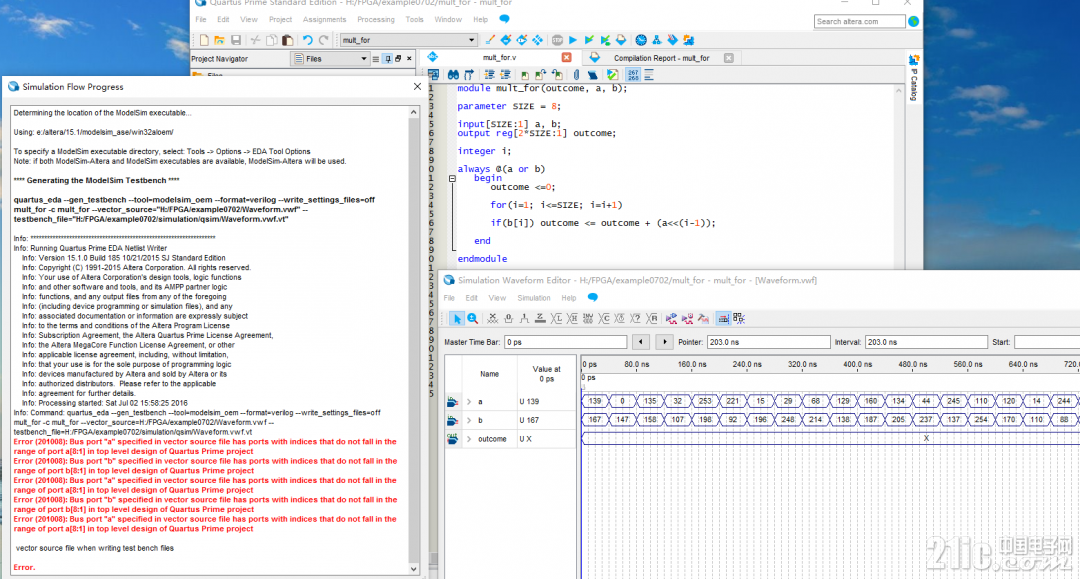Click the paperclip icon in editor toolbar
Viewport: 1080px width, 579px height.
coord(577,74)
